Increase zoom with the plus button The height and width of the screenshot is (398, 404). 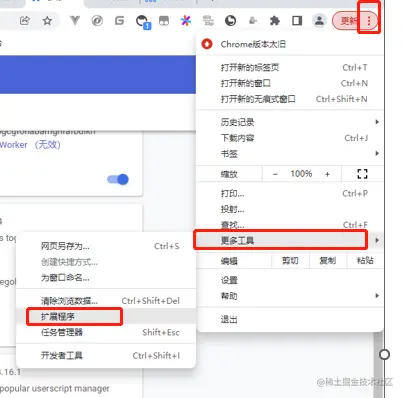[x=327, y=174]
